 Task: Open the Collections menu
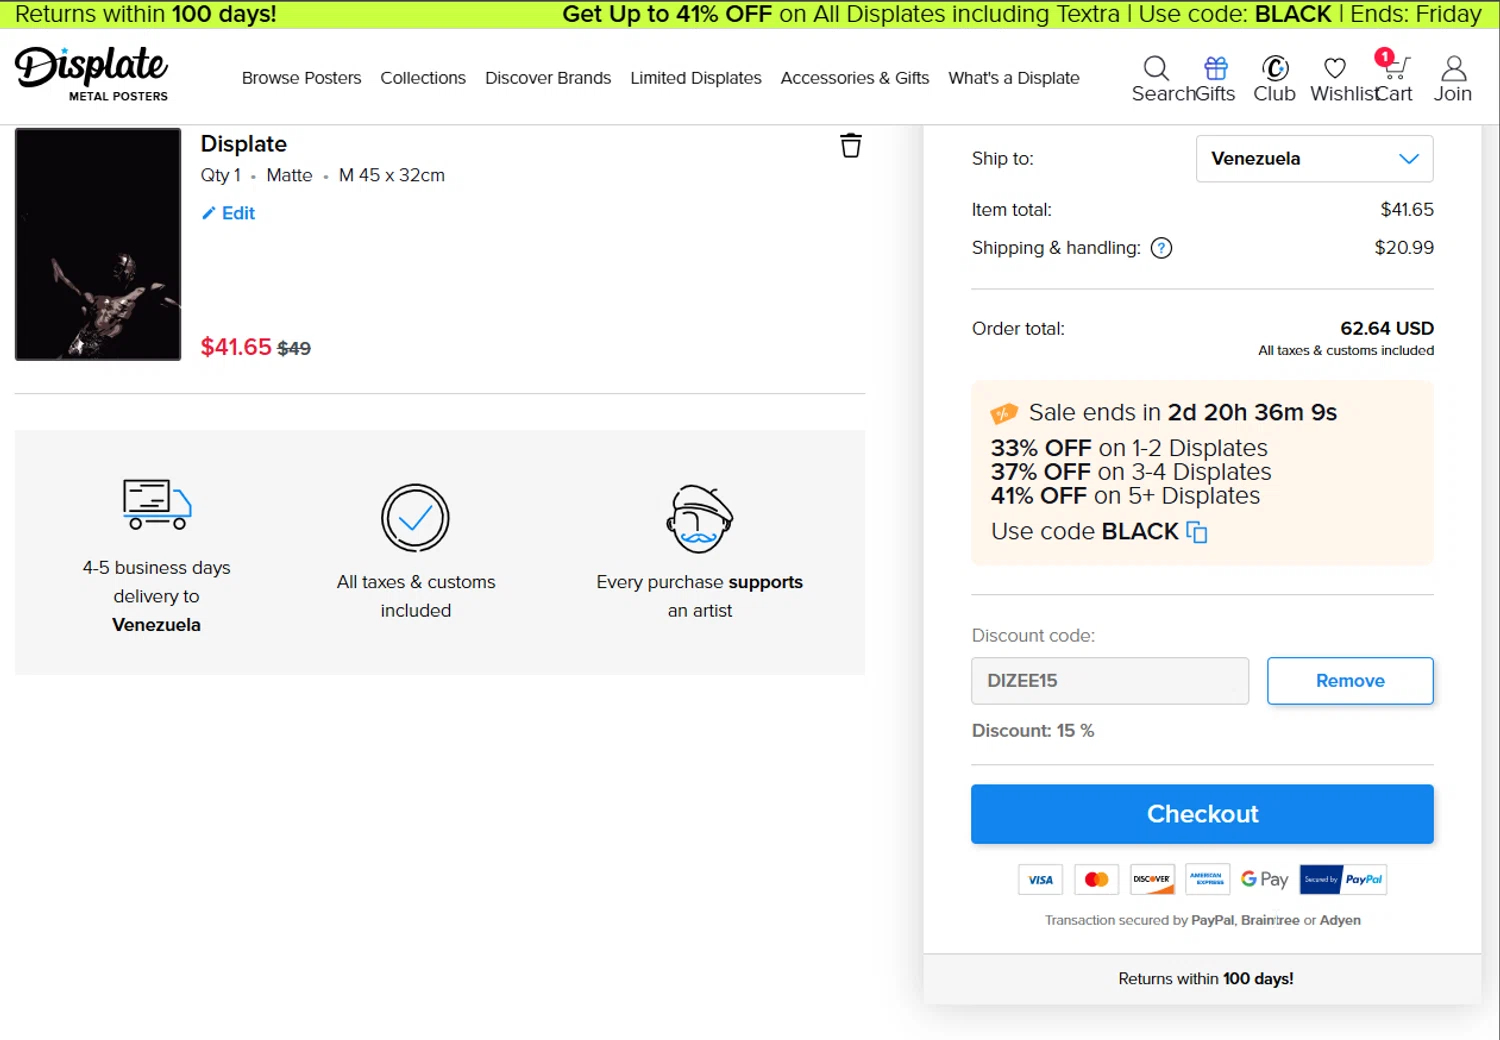pos(423,78)
